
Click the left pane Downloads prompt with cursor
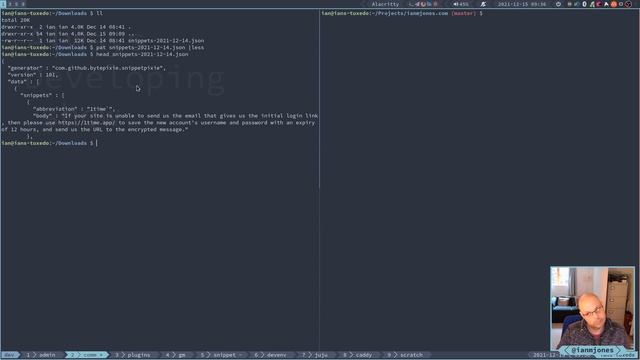tap(49, 143)
